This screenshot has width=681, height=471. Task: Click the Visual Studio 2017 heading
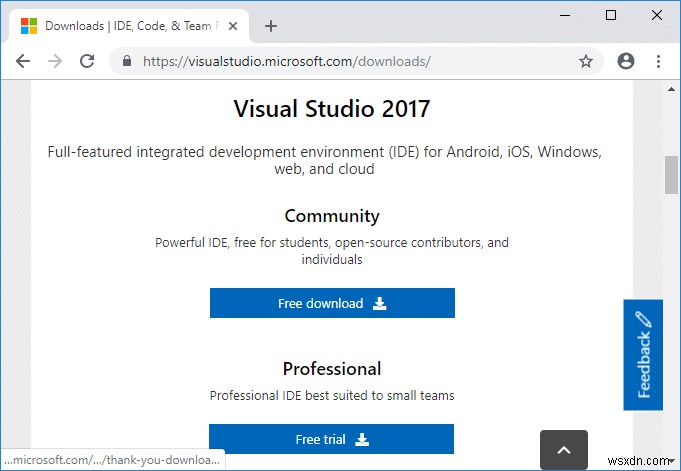point(332,108)
